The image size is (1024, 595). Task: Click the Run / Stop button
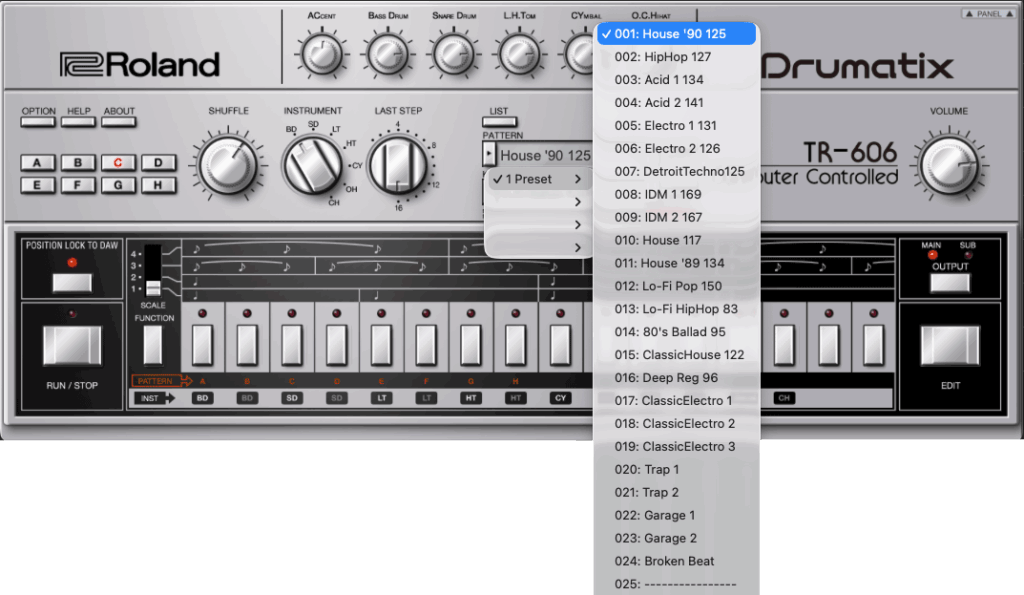[72, 346]
